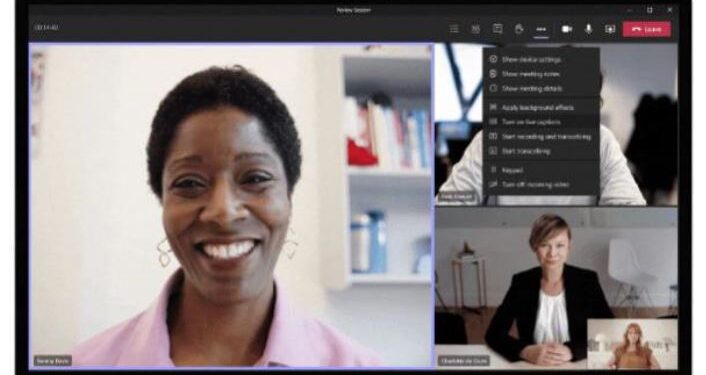This screenshot has height=375, width=706.
Task: Select Show device settings from the menu
Action: (x=541, y=59)
